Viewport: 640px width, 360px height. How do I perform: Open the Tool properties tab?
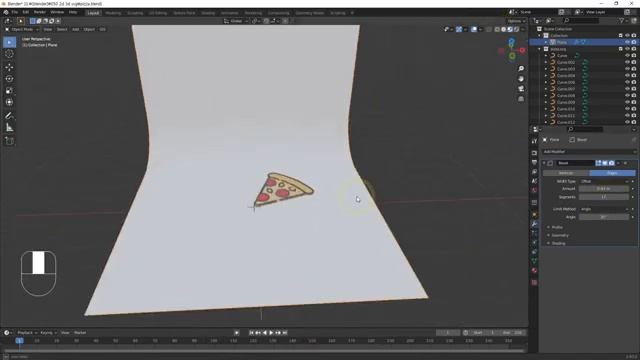click(534, 141)
